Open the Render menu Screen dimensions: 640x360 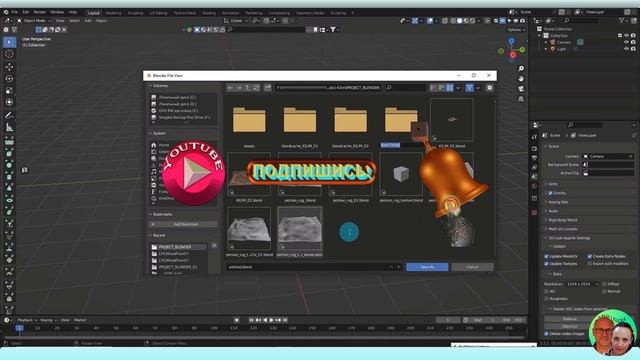[x=40, y=12]
